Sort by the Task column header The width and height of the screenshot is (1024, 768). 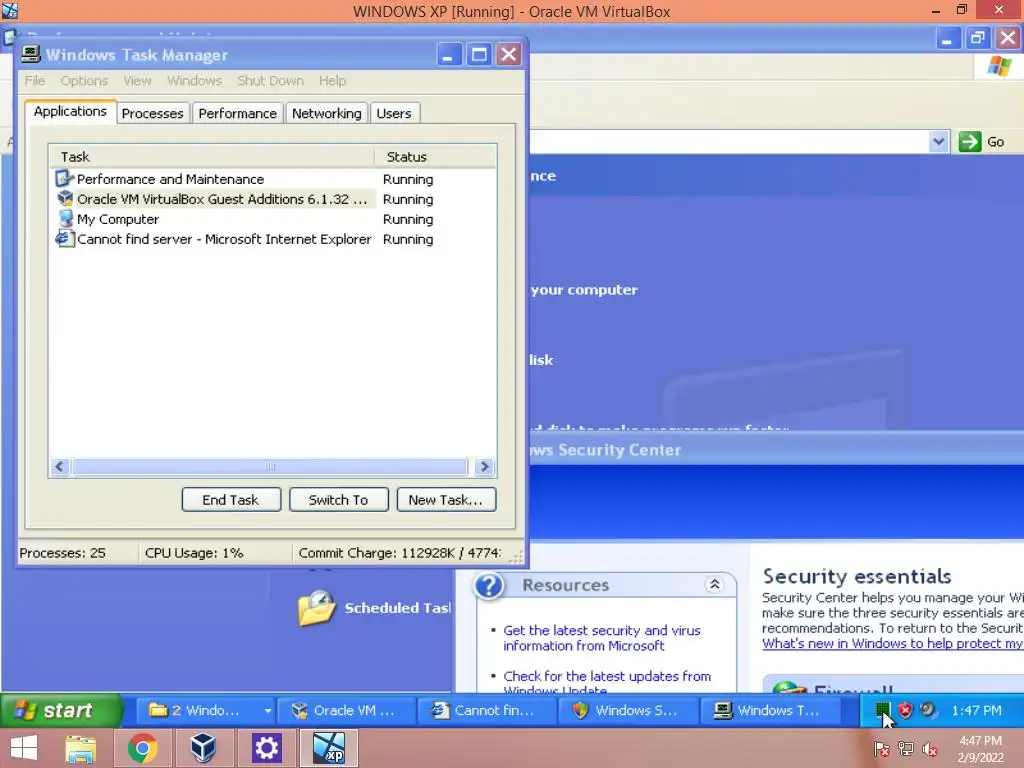point(212,157)
